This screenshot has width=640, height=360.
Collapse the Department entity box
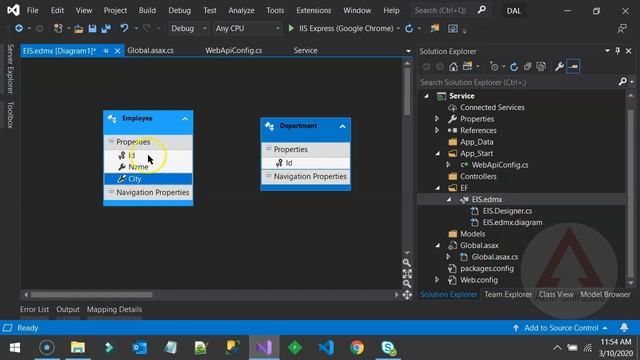342,127
